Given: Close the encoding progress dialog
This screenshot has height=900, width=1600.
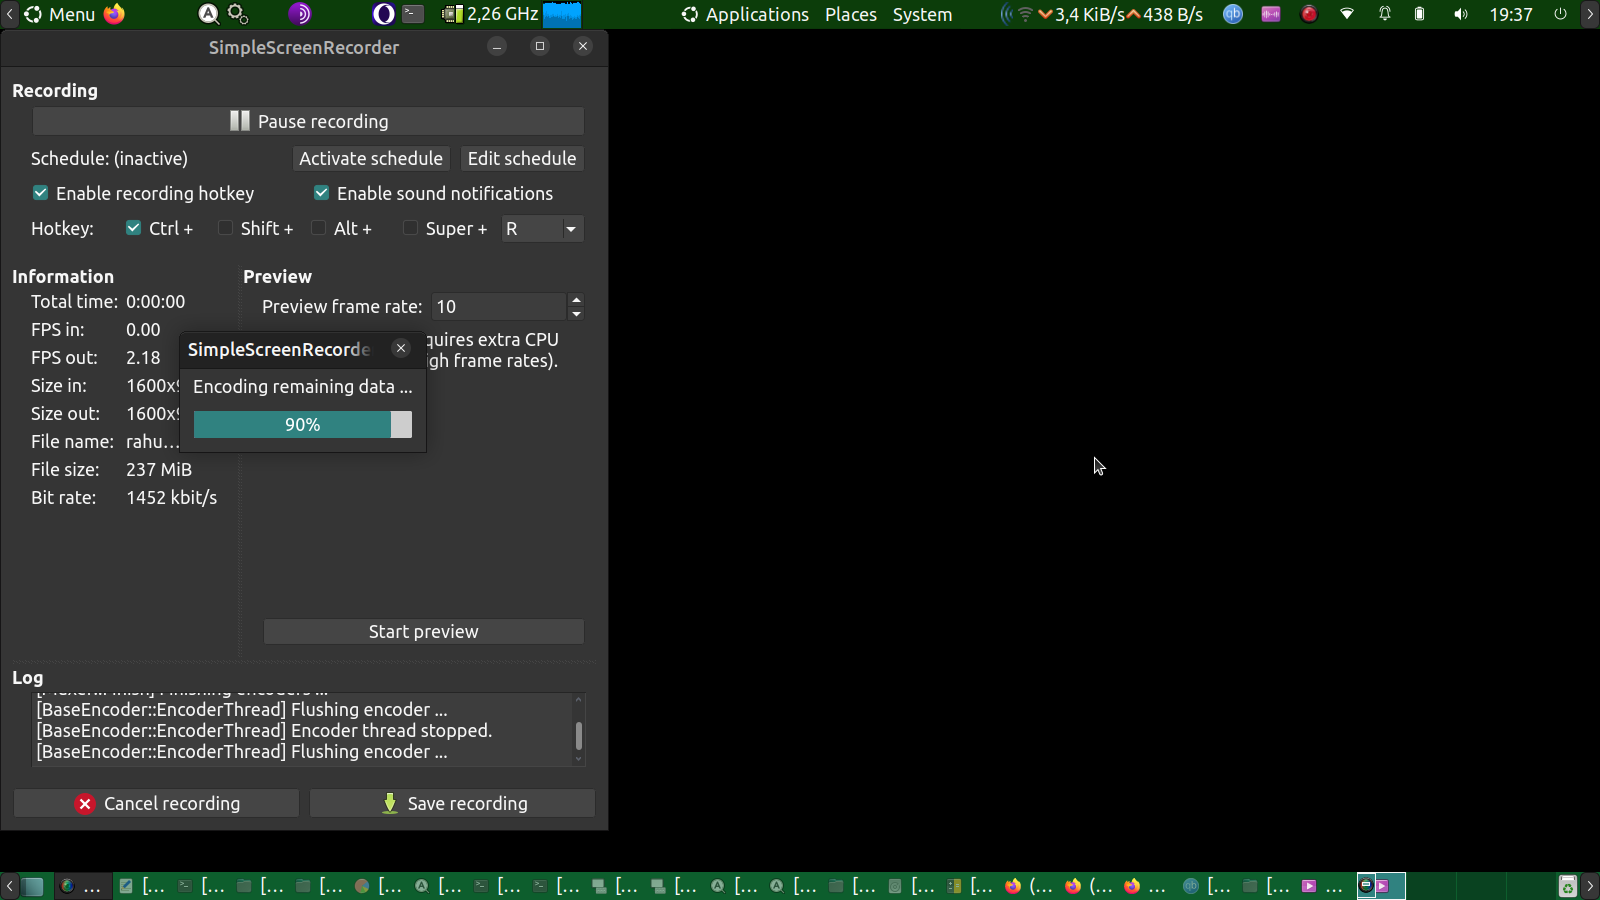Looking at the screenshot, I should [401, 348].
